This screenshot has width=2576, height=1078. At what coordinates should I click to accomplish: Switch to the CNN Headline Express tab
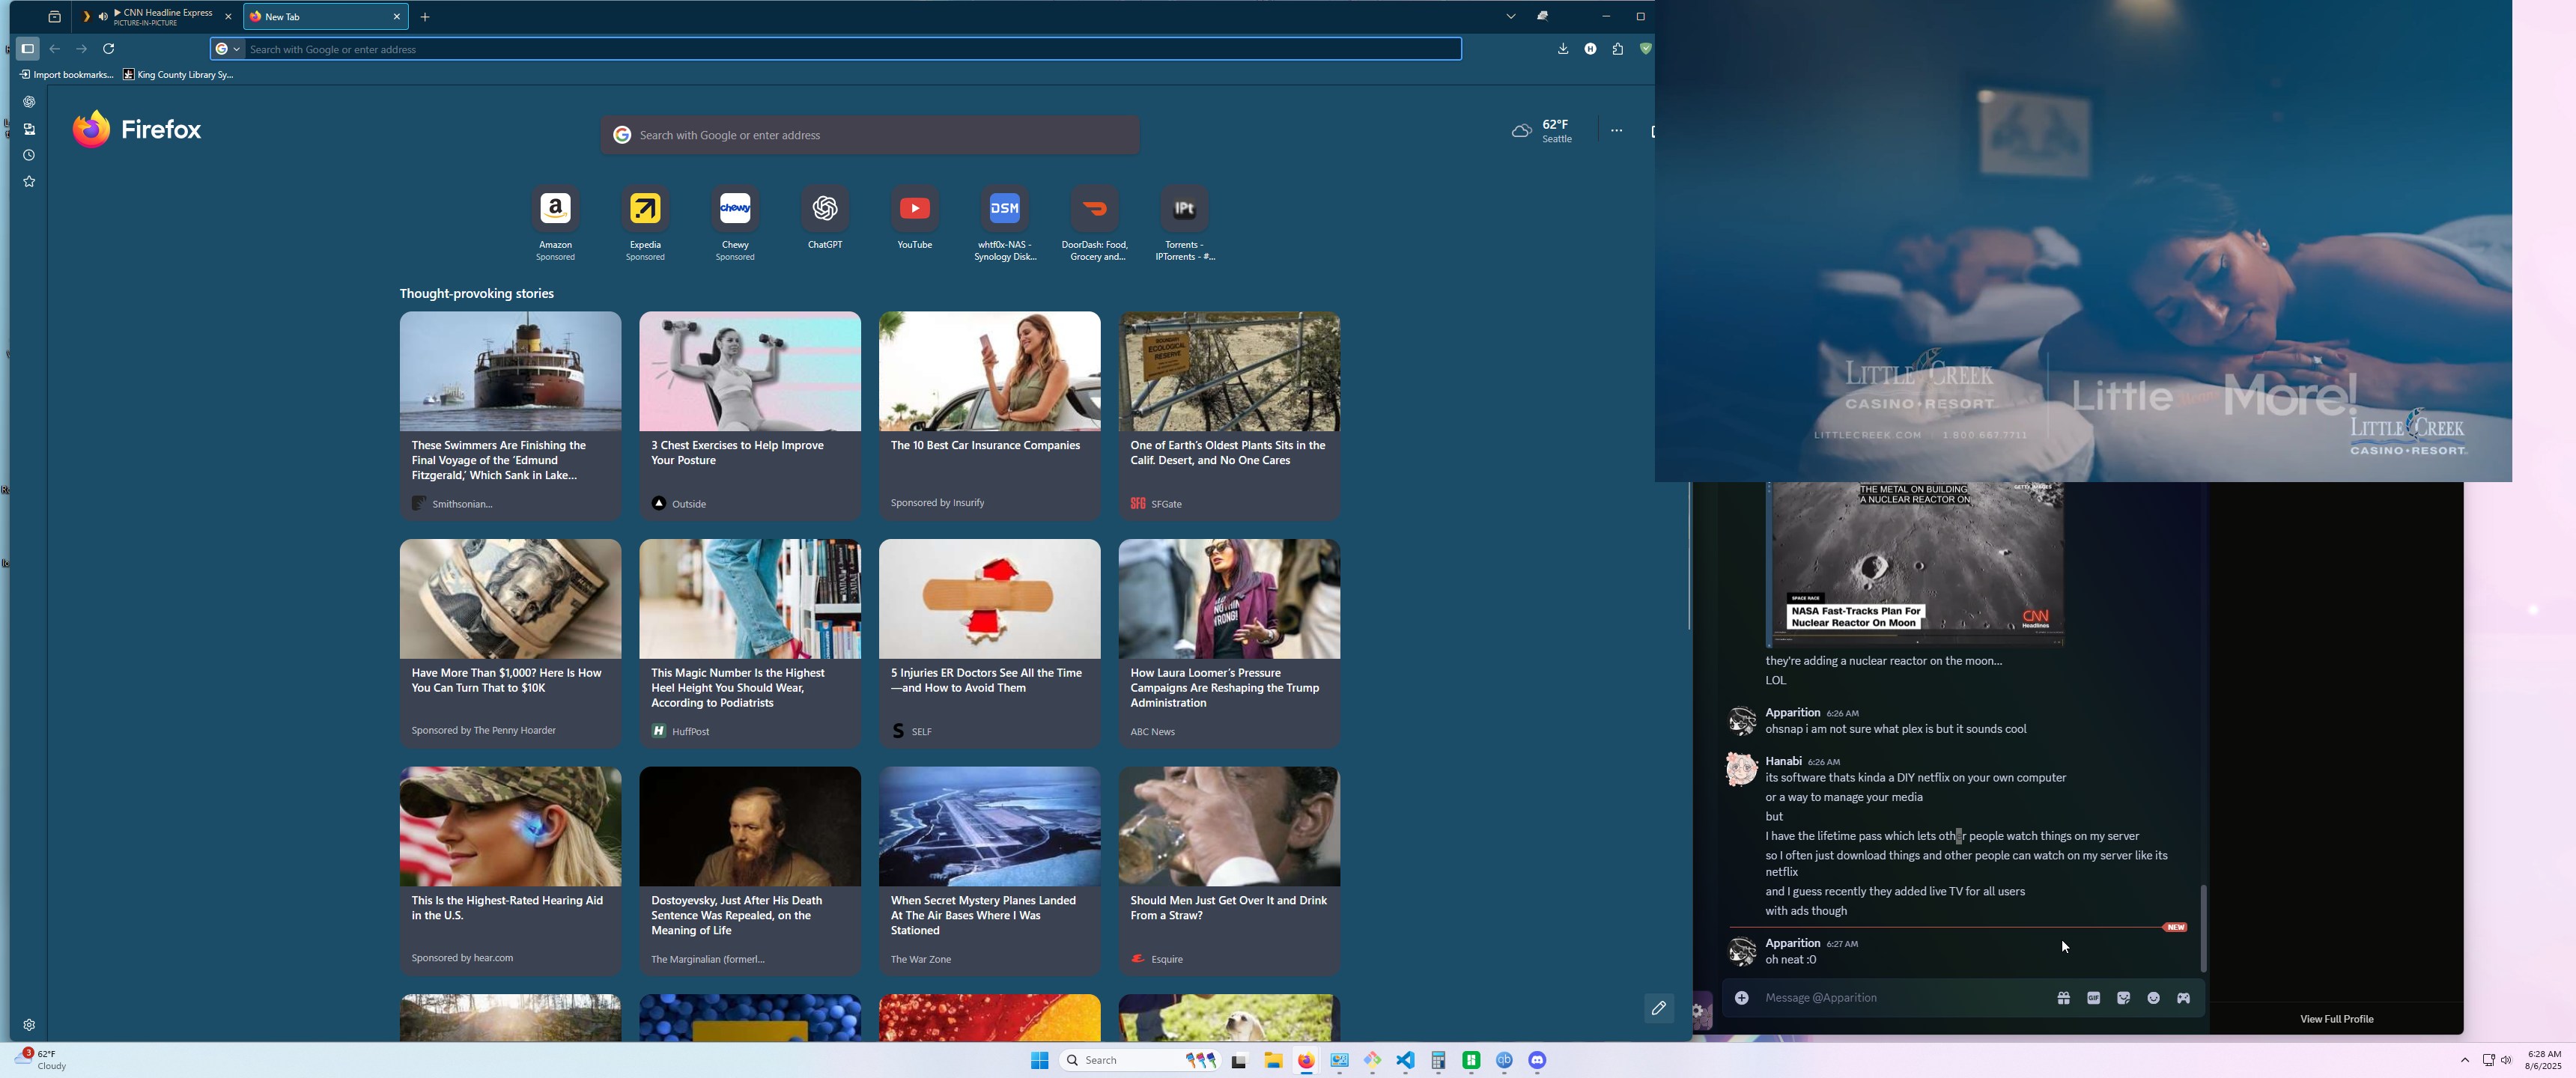pyautogui.click(x=160, y=16)
